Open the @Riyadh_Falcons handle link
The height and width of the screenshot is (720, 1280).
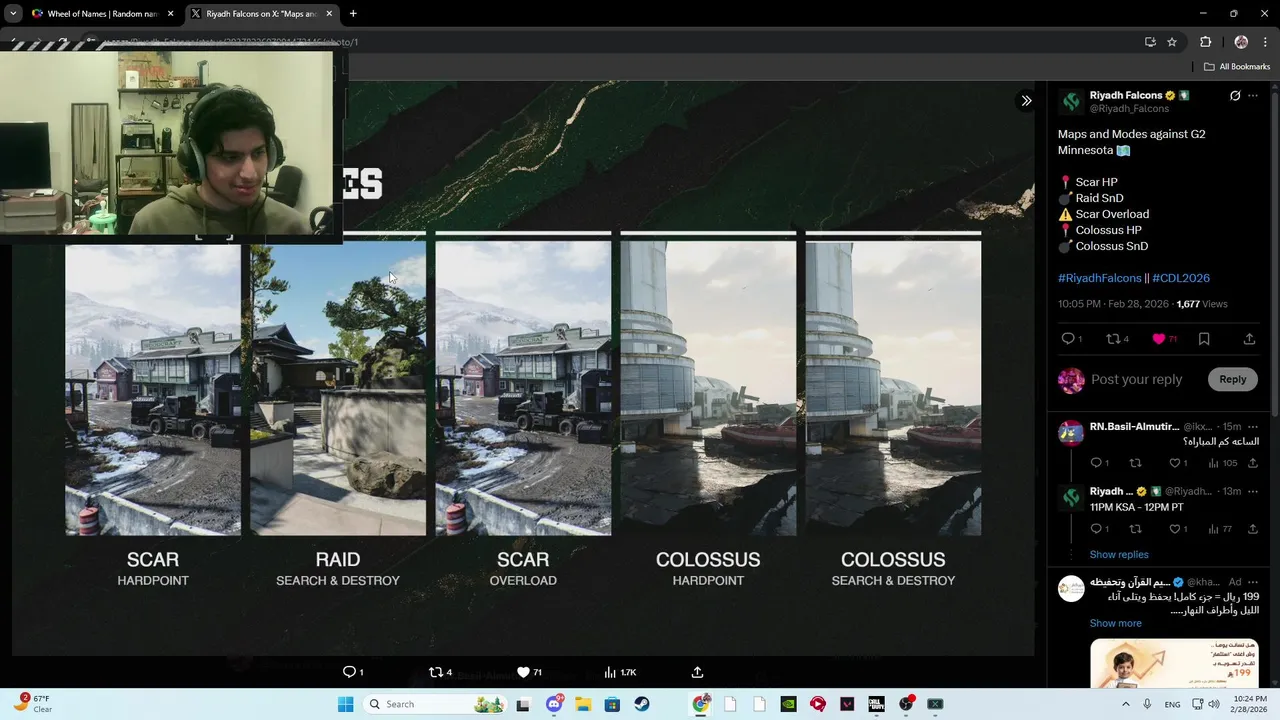click(1129, 108)
